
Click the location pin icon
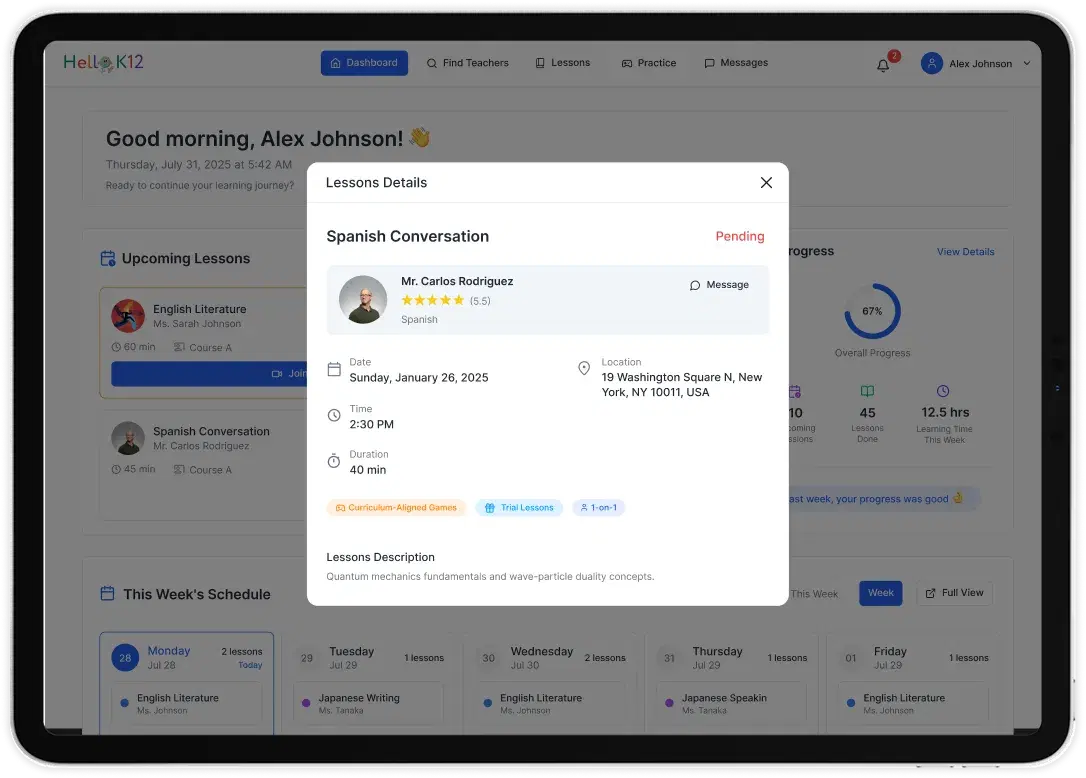[584, 368]
